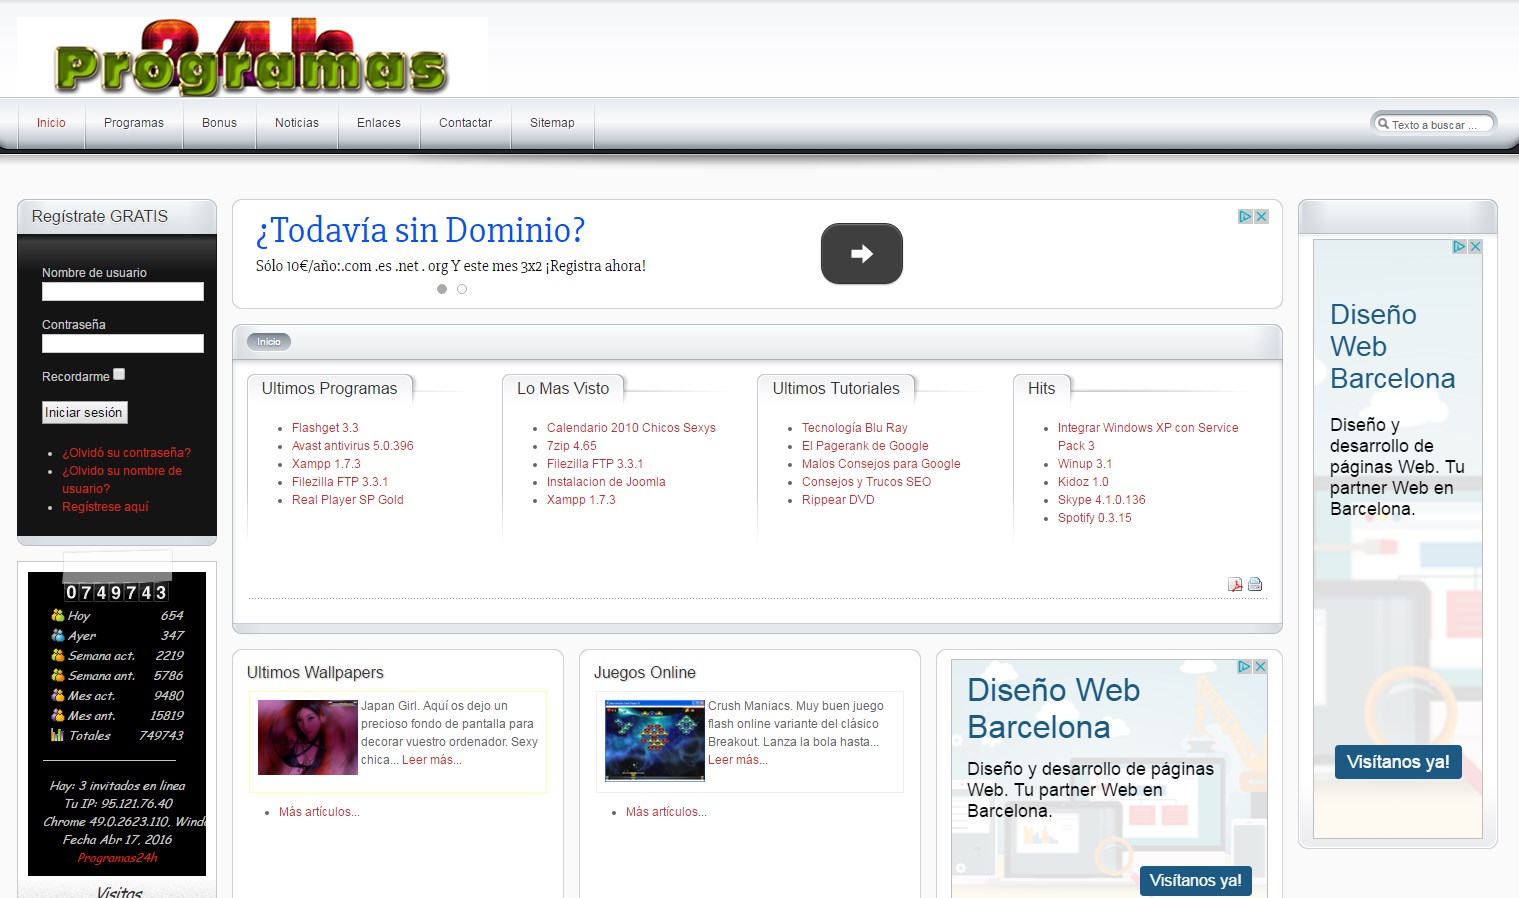The height and width of the screenshot is (898, 1519).
Task: Click the print page icon
Action: pyautogui.click(x=1255, y=584)
